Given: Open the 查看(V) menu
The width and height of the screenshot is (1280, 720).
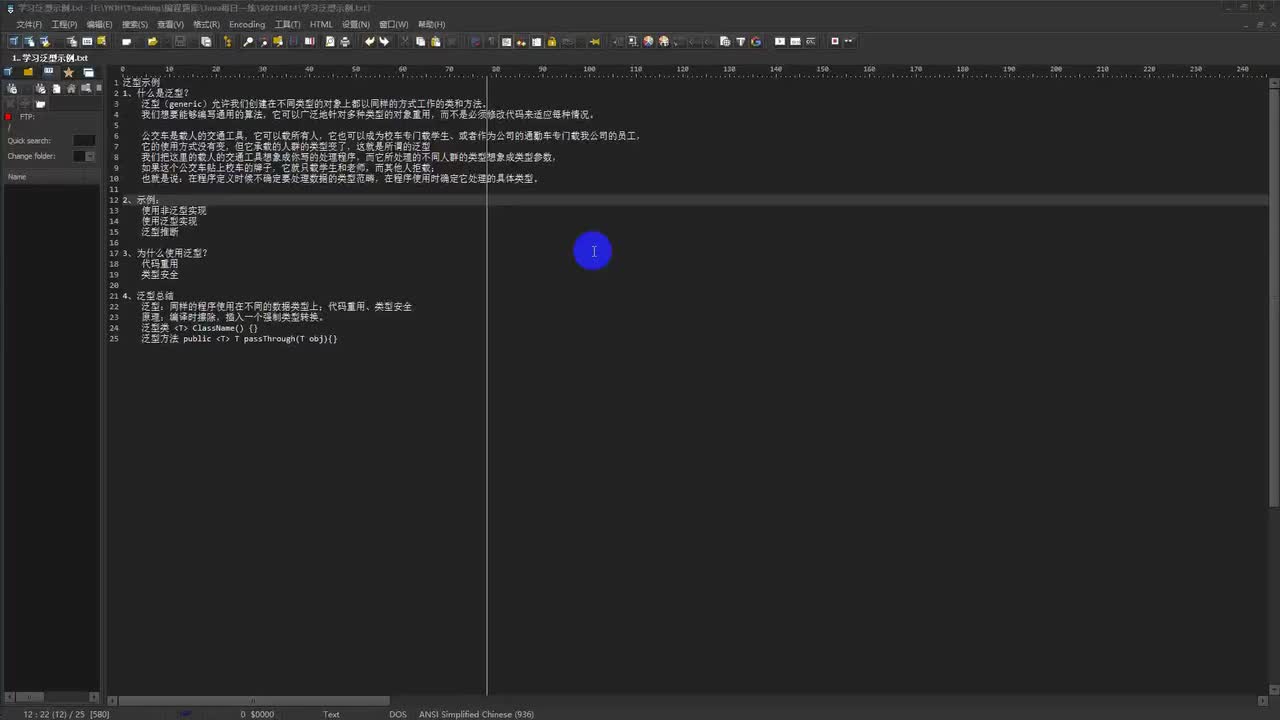Looking at the screenshot, I should [170, 24].
